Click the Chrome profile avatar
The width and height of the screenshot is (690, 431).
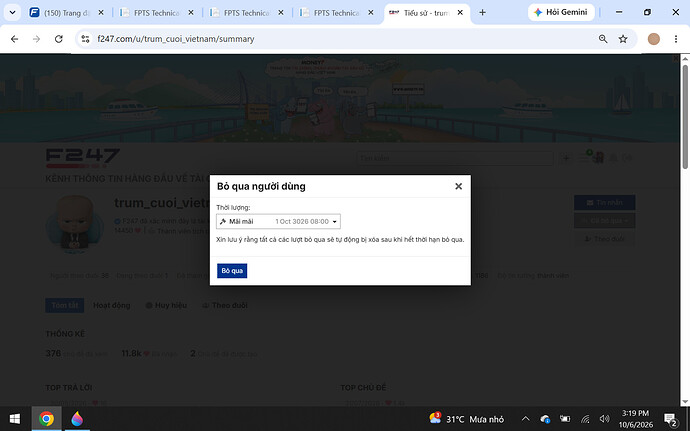(653, 39)
